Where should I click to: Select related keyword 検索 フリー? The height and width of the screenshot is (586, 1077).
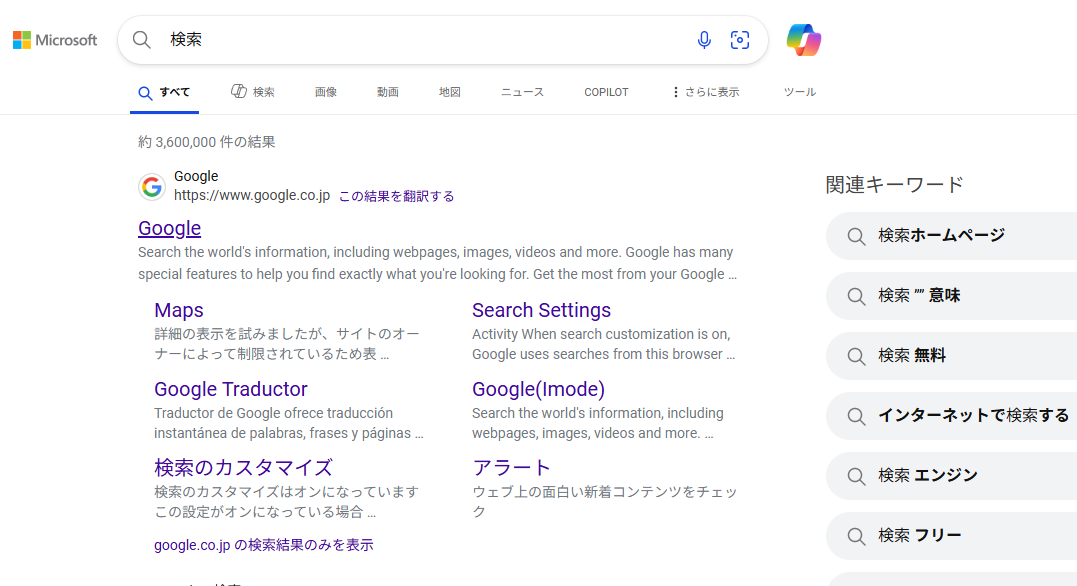(x=951, y=536)
